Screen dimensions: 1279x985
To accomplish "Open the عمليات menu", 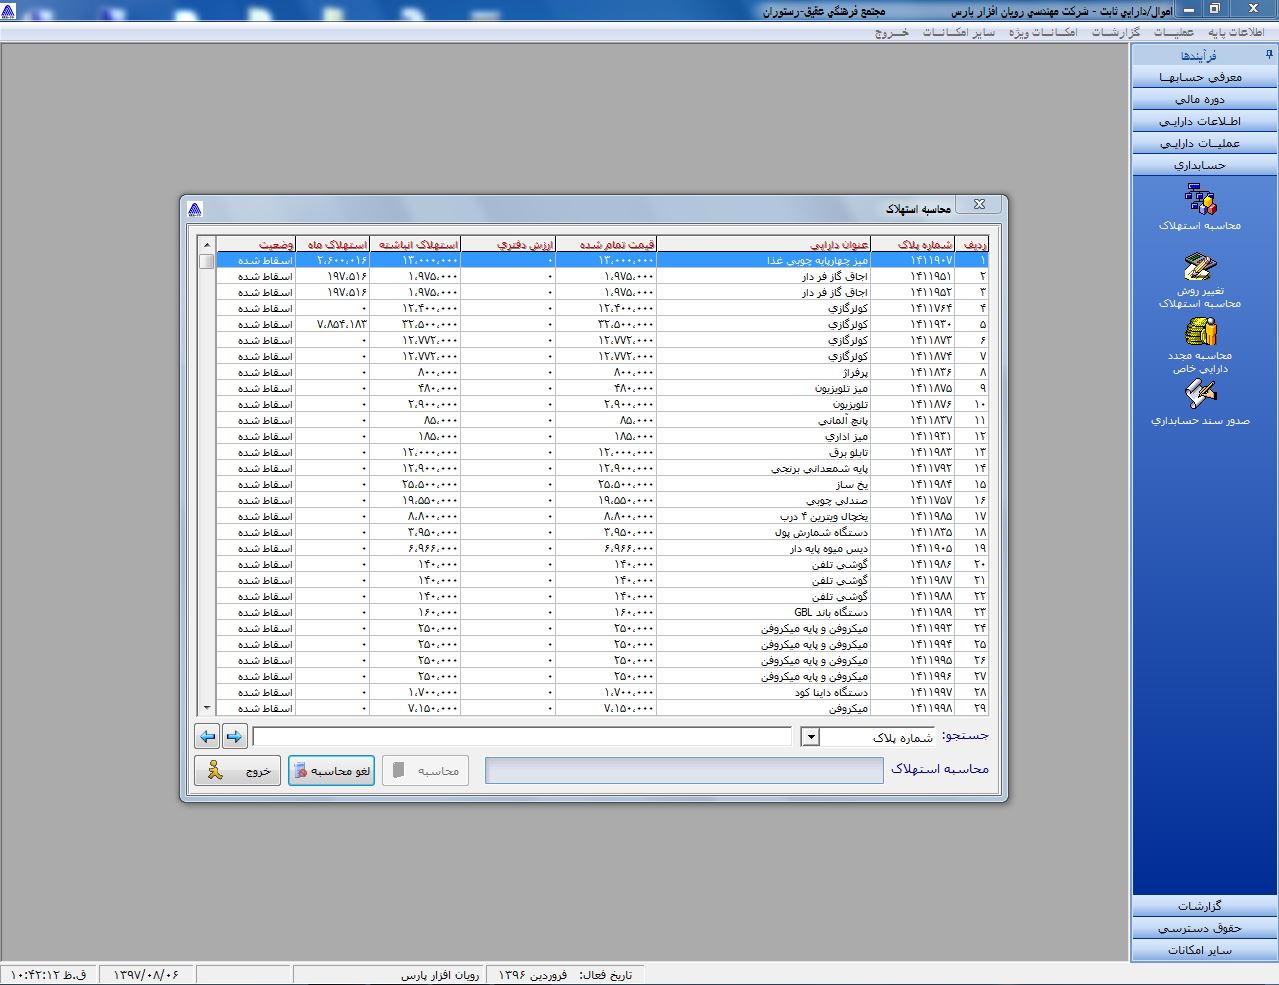I will (1174, 32).
